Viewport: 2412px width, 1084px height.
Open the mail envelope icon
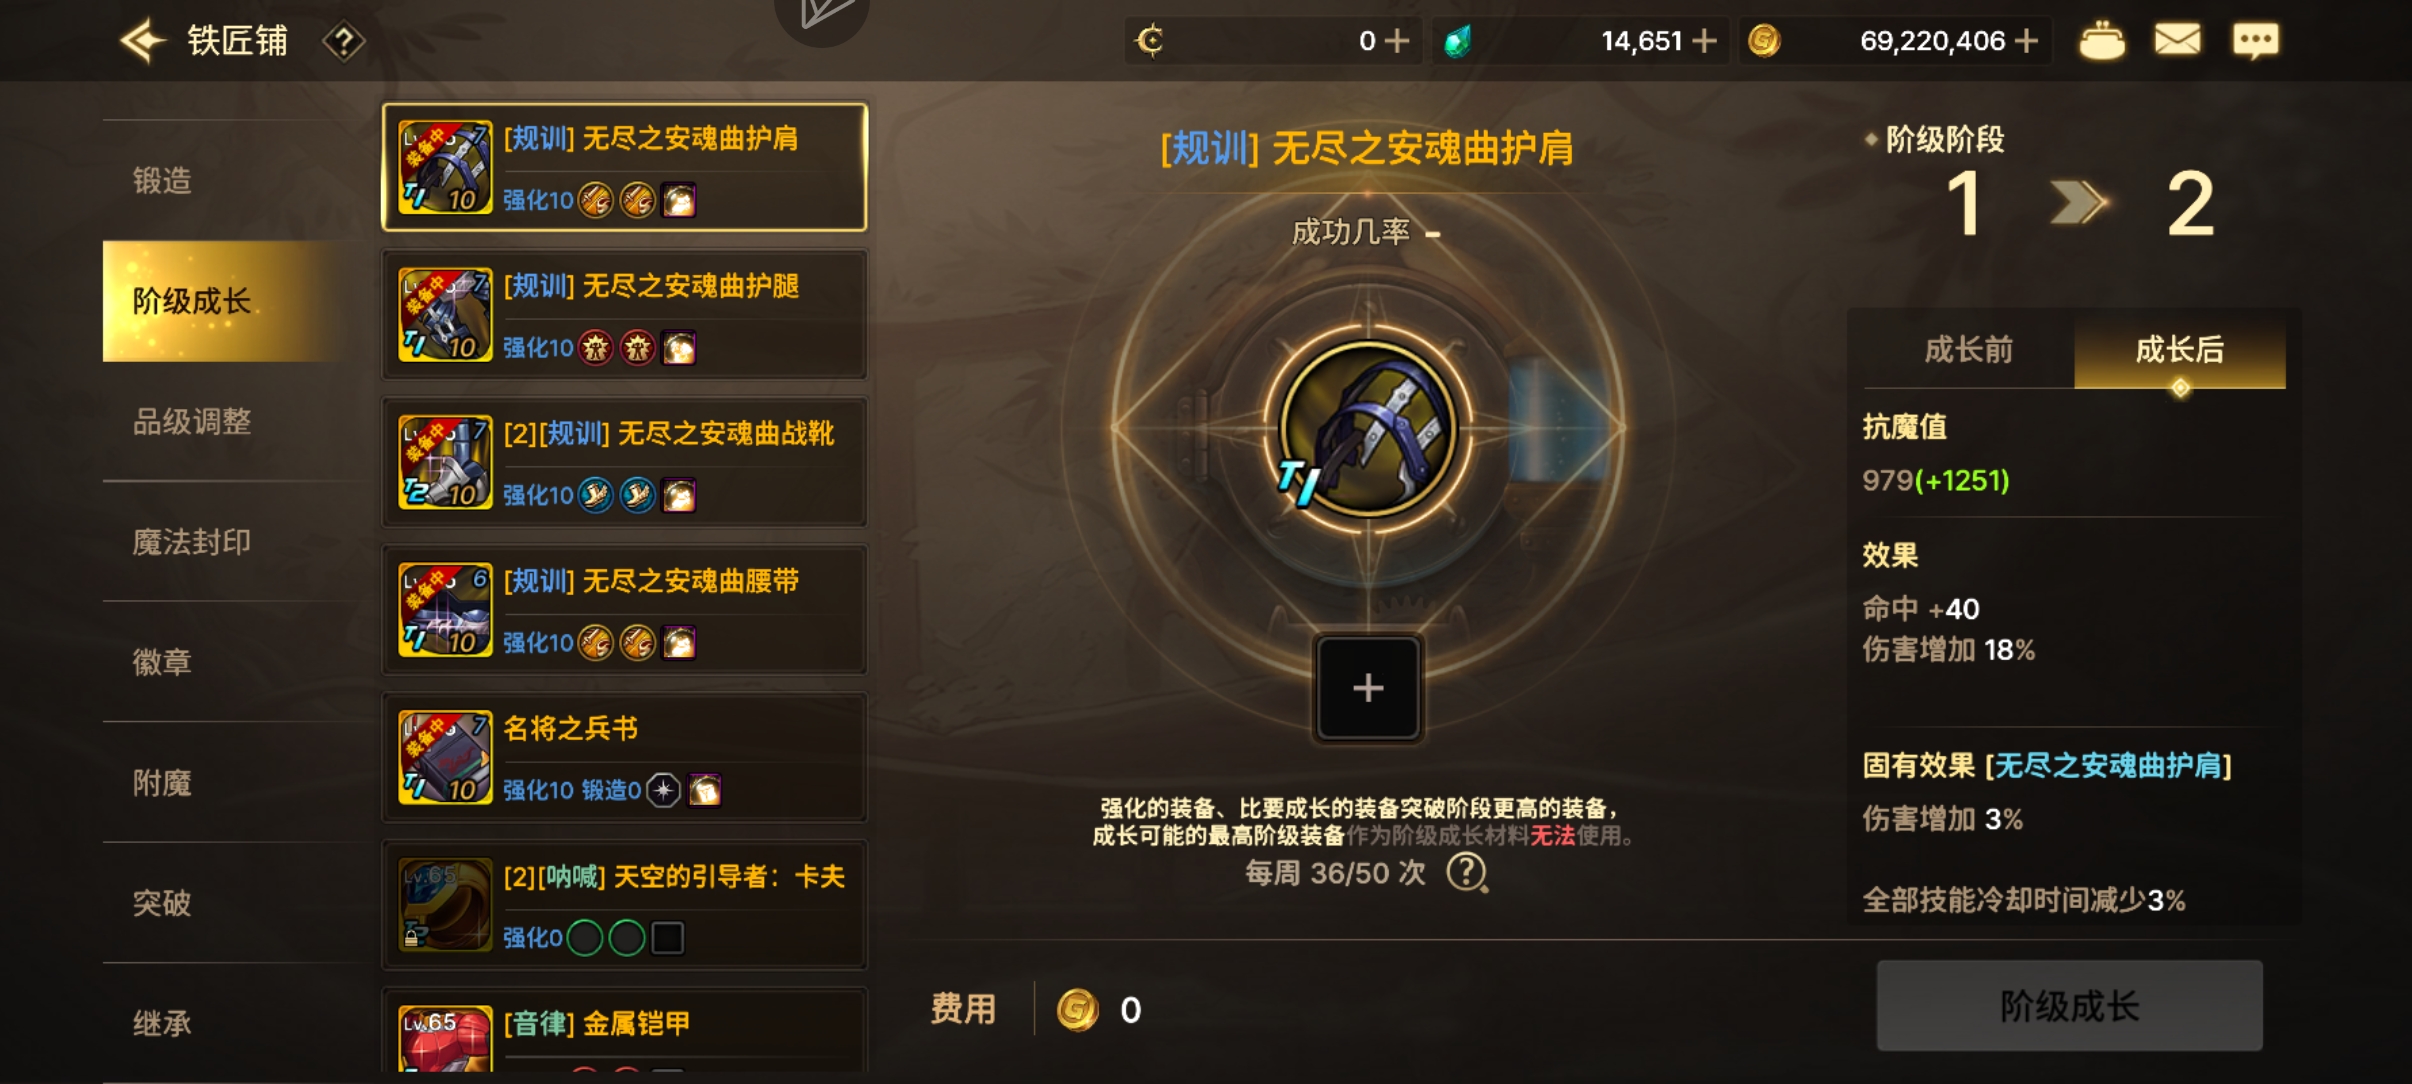[2177, 41]
